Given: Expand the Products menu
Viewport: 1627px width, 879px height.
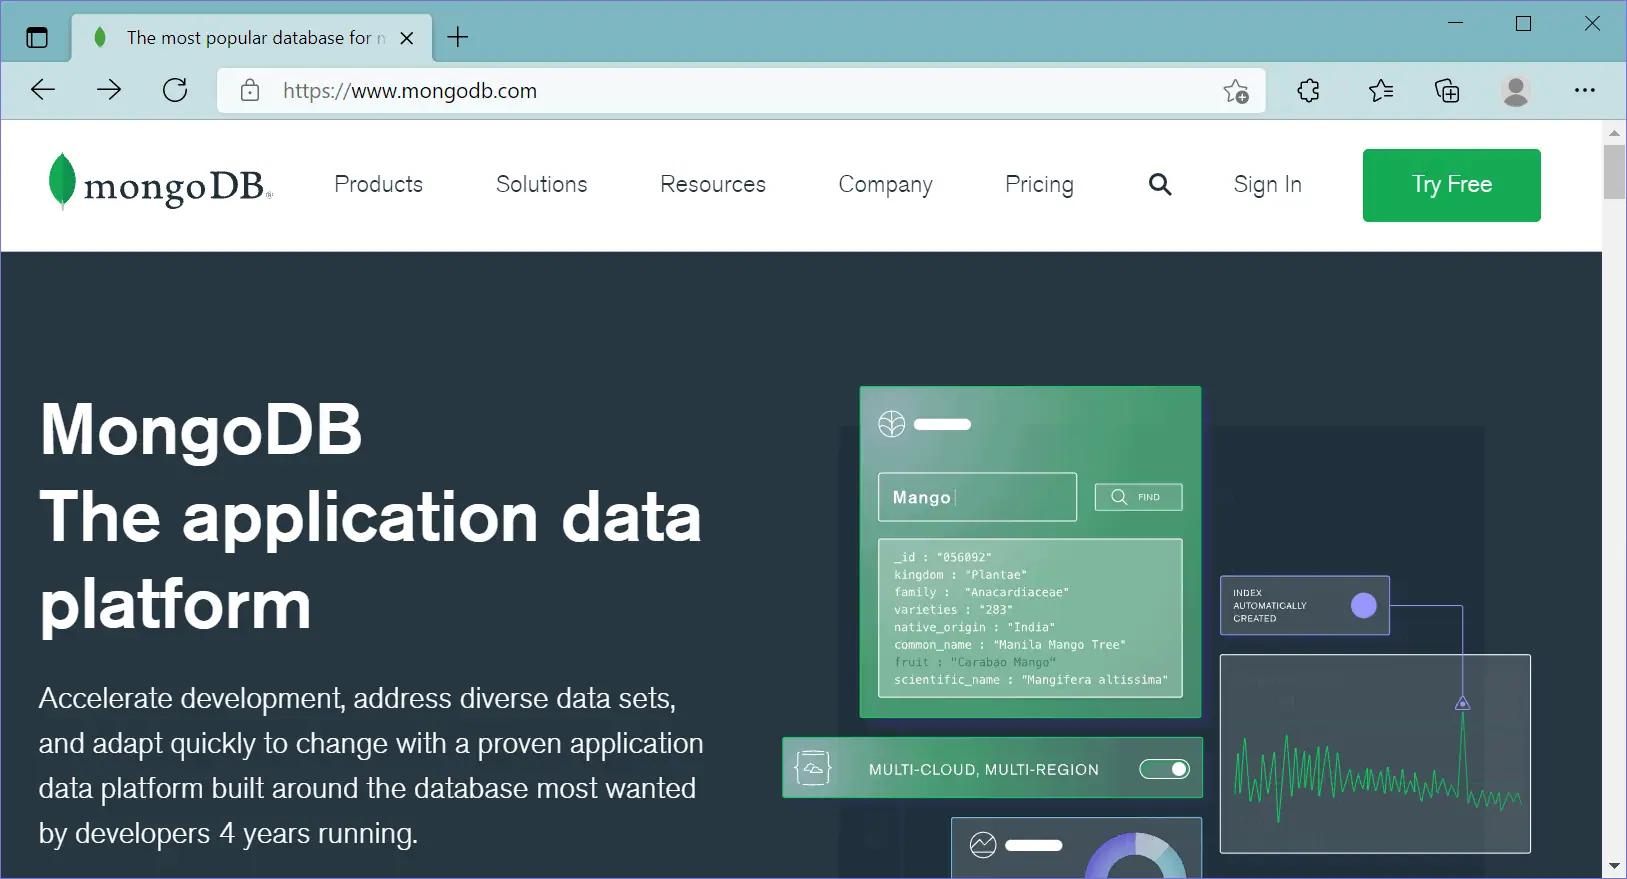Looking at the screenshot, I should click(x=378, y=184).
